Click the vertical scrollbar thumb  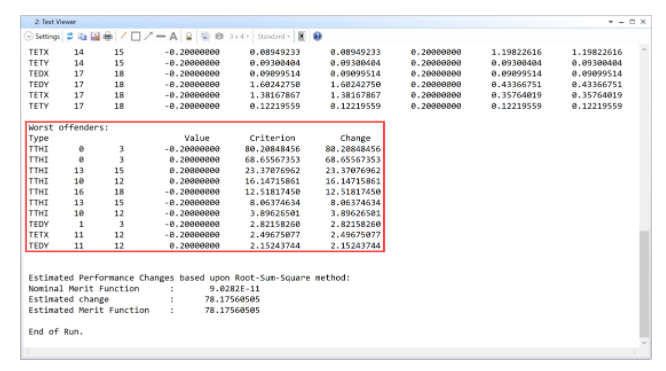pyautogui.click(x=644, y=283)
